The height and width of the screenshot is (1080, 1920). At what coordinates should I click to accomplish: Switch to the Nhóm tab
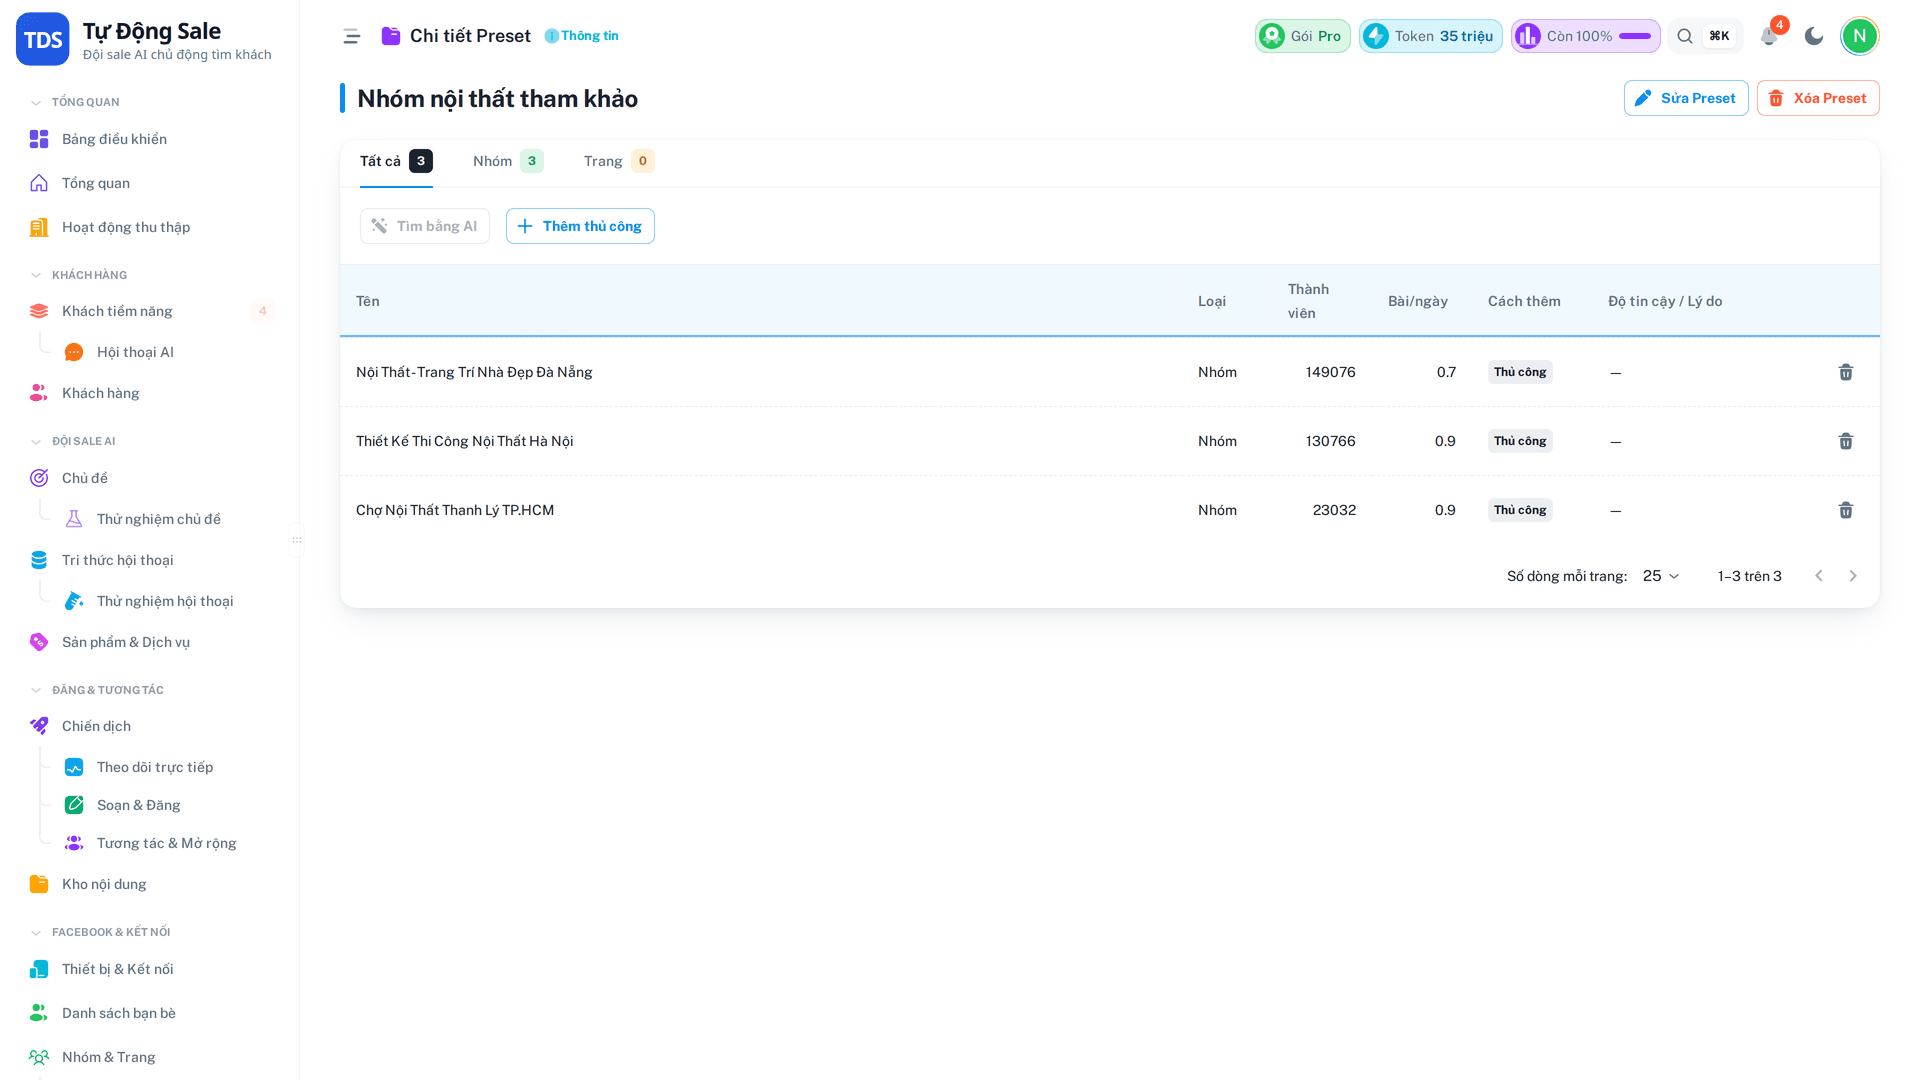[508, 161]
